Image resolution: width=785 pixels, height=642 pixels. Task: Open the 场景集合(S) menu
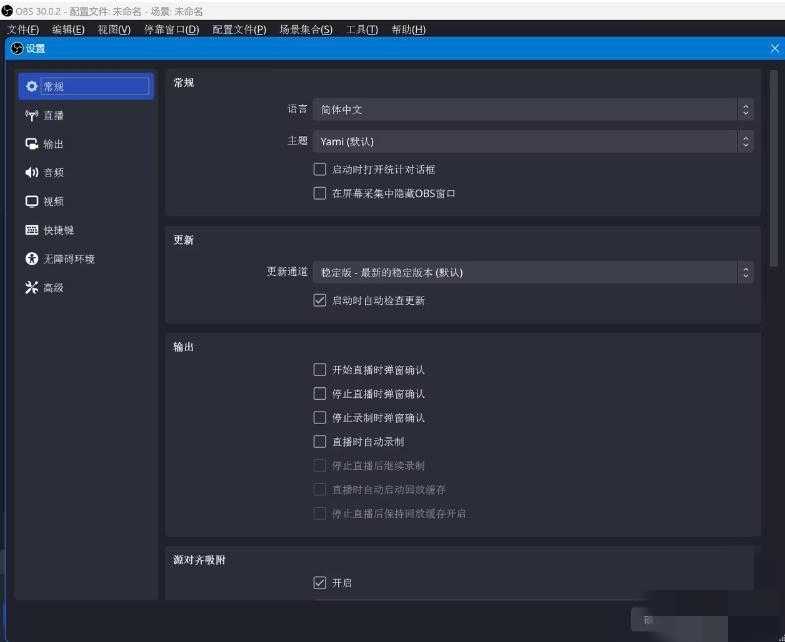pos(305,29)
